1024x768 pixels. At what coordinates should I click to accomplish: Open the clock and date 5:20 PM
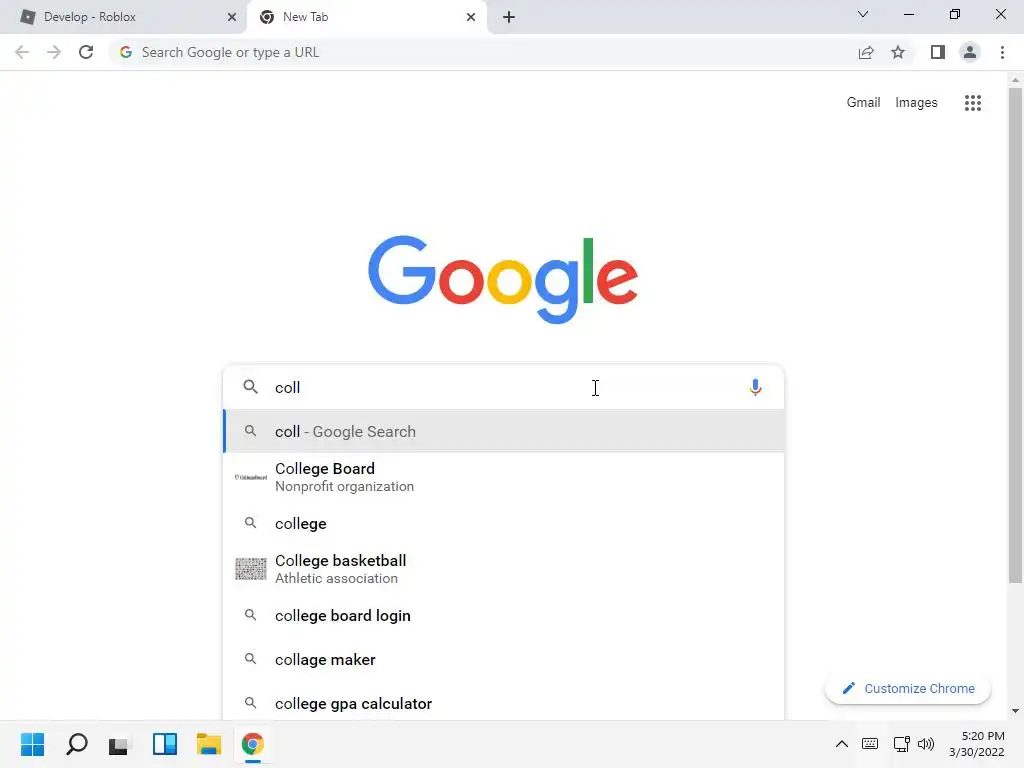(976, 744)
